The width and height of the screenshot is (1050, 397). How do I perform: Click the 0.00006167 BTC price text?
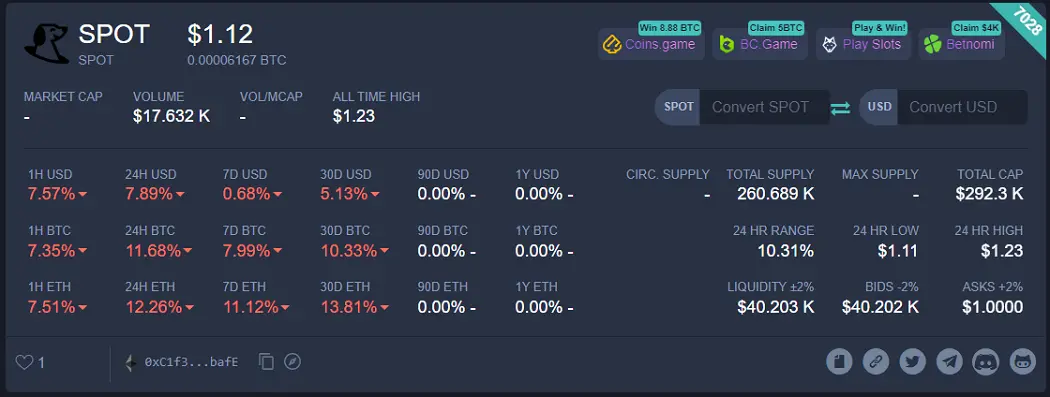[x=237, y=60]
